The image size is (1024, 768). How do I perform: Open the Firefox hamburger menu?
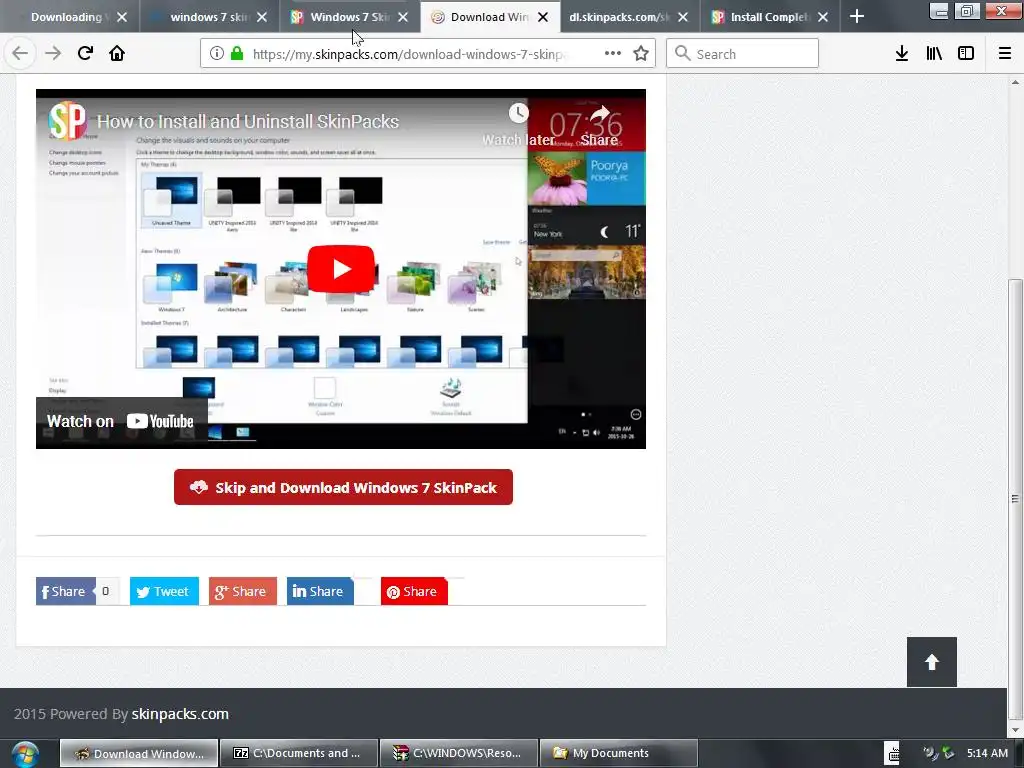point(1005,54)
